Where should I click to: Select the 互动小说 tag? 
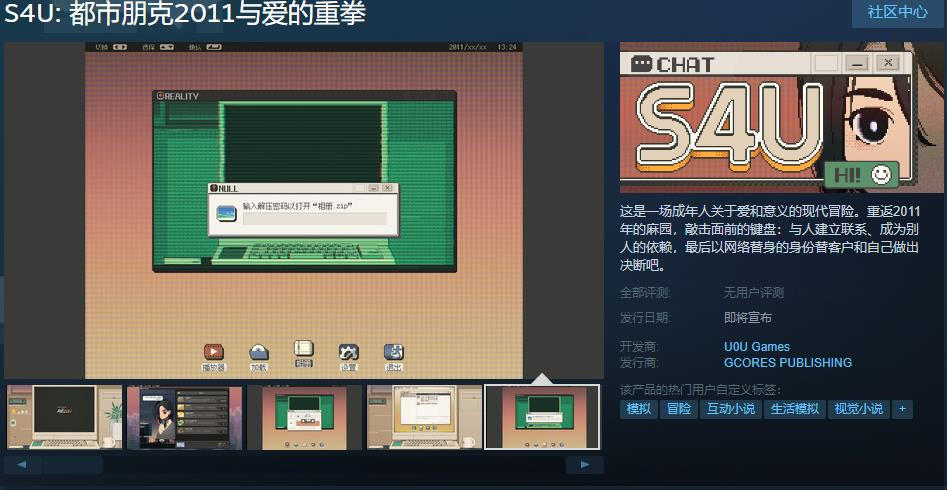click(731, 409)
